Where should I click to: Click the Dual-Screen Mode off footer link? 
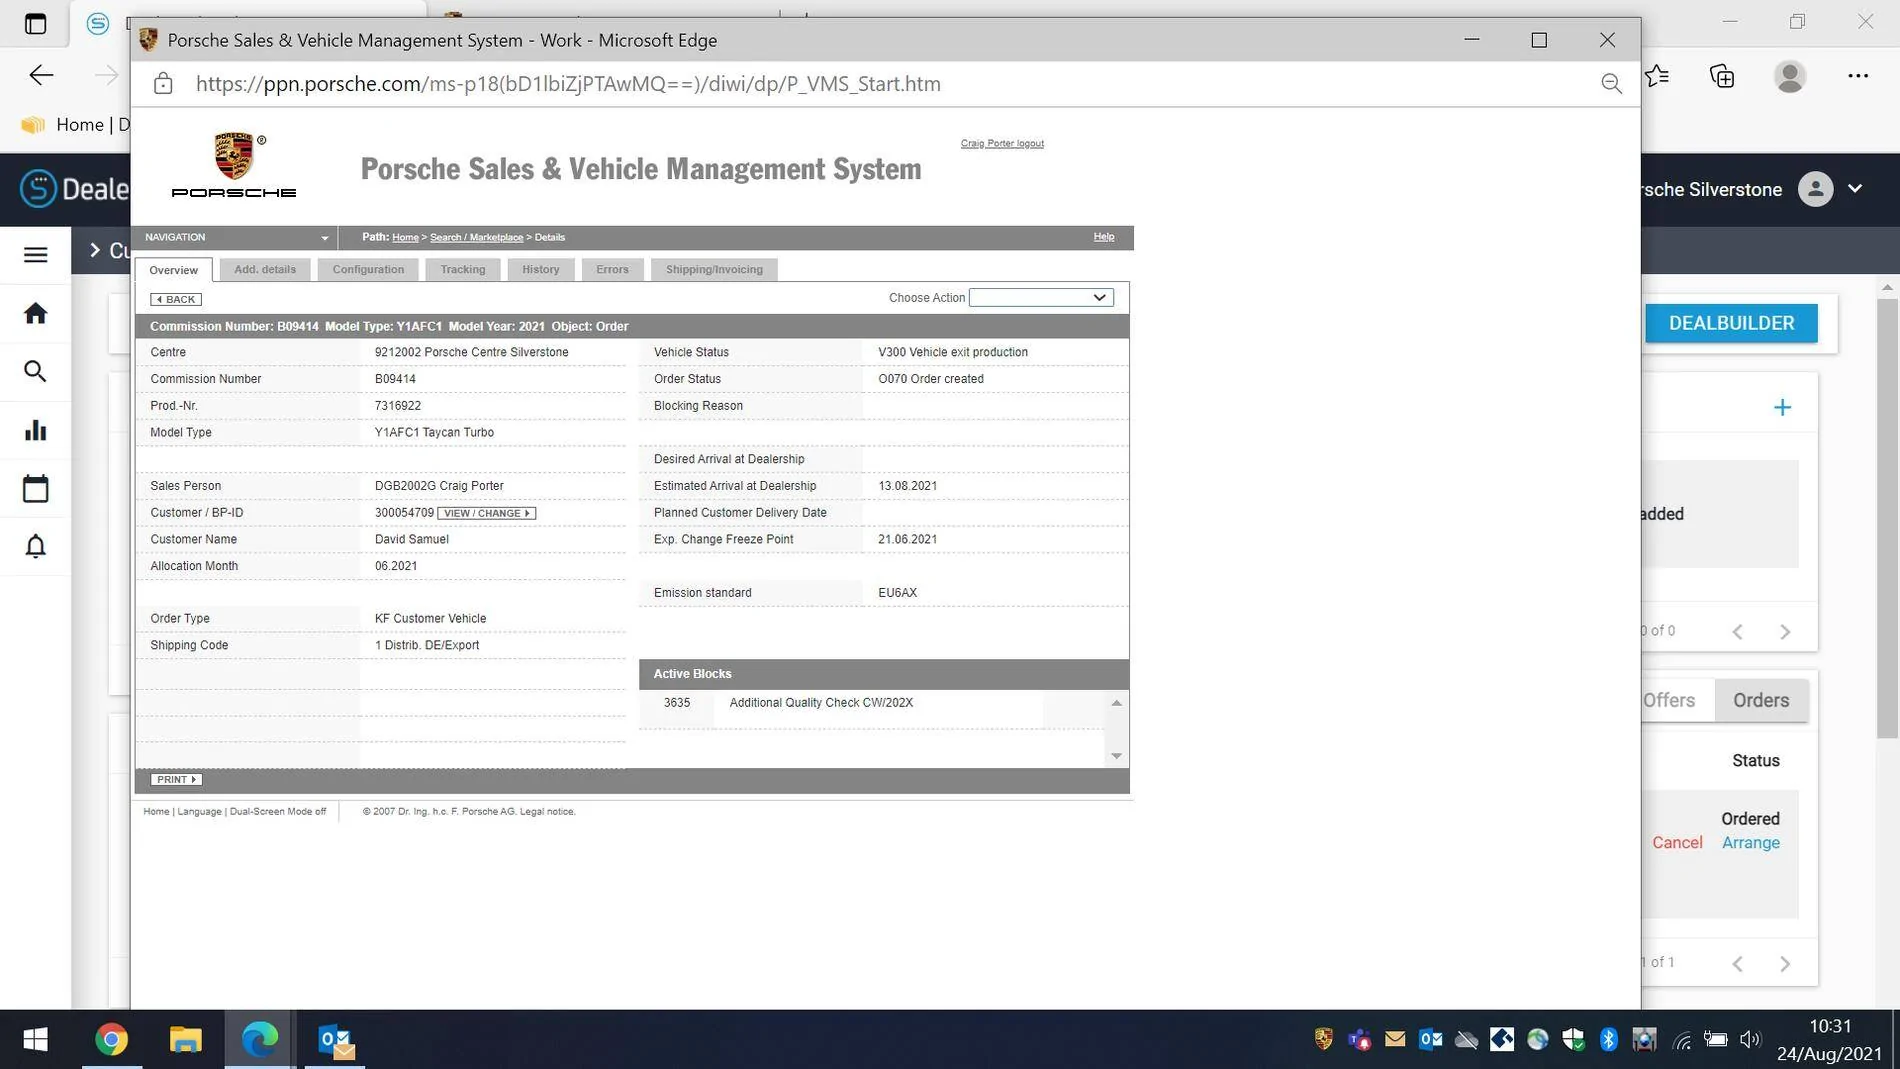click(278, 812)
